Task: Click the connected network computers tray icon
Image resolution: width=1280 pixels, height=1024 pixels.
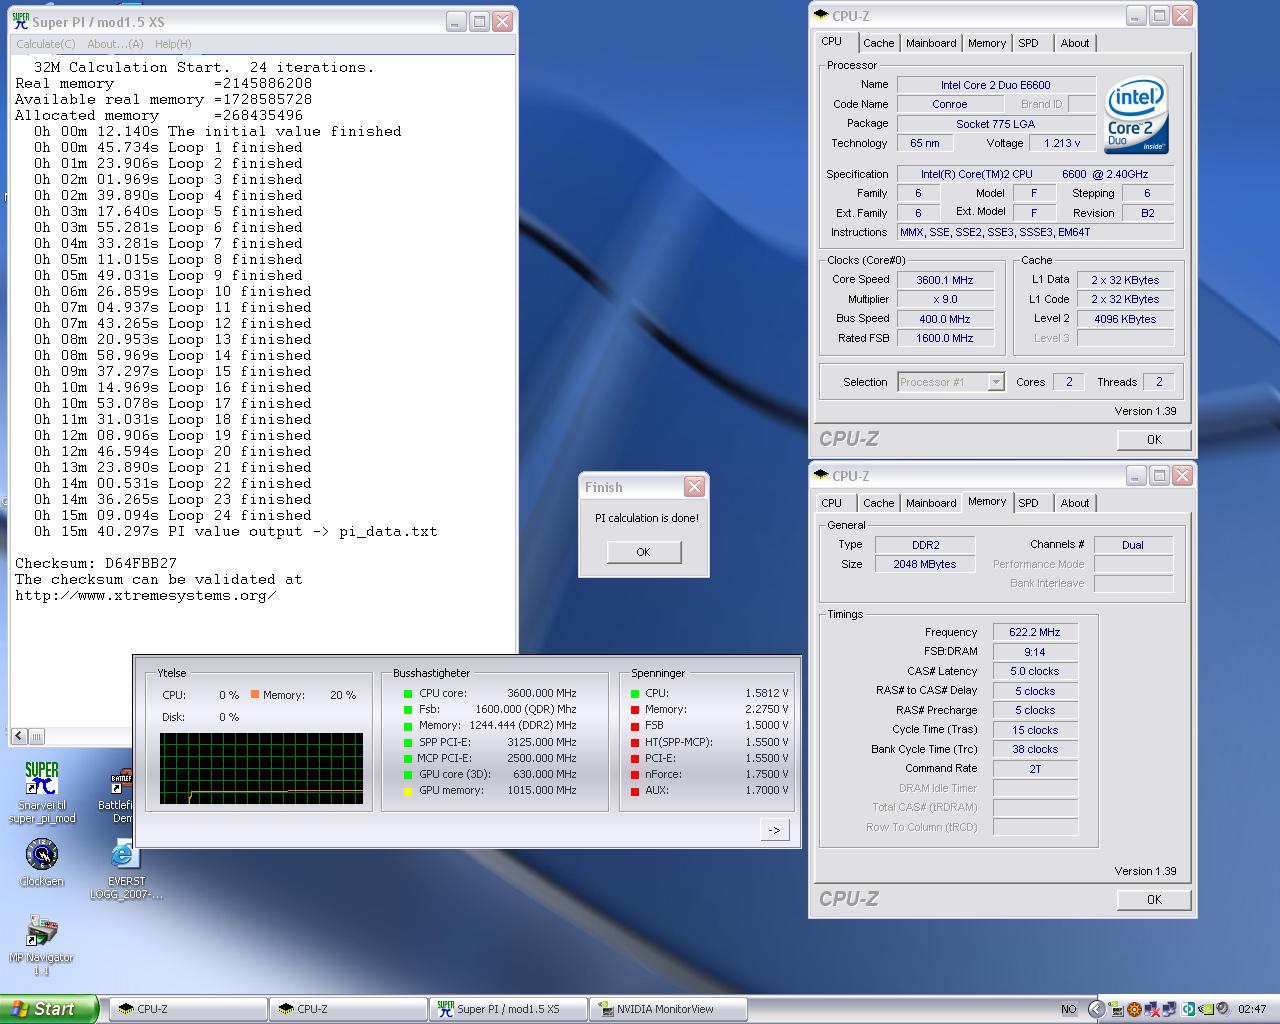Action: tap(1170, 1009)
